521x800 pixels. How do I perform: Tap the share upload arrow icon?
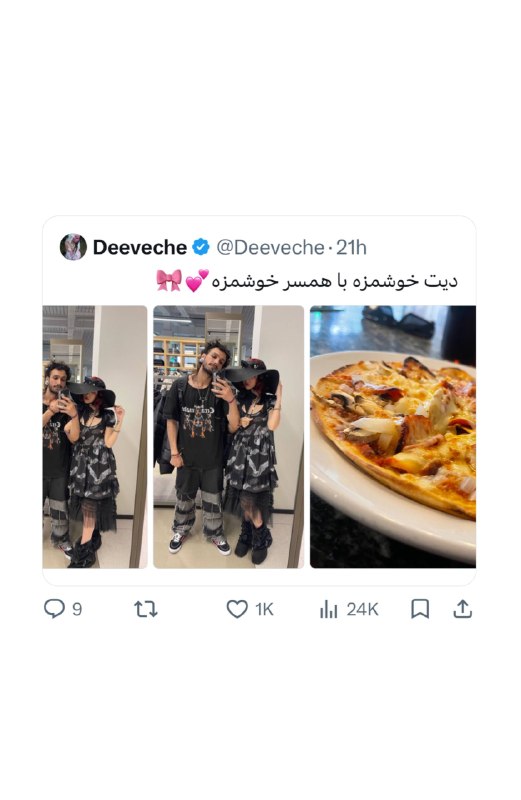tap(462, 609)
